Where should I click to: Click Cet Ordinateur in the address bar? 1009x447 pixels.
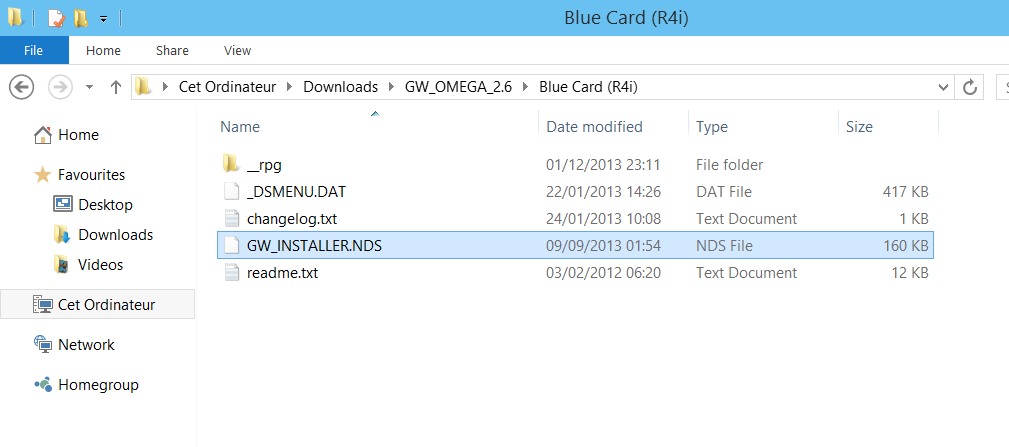[x=227, y=87]
